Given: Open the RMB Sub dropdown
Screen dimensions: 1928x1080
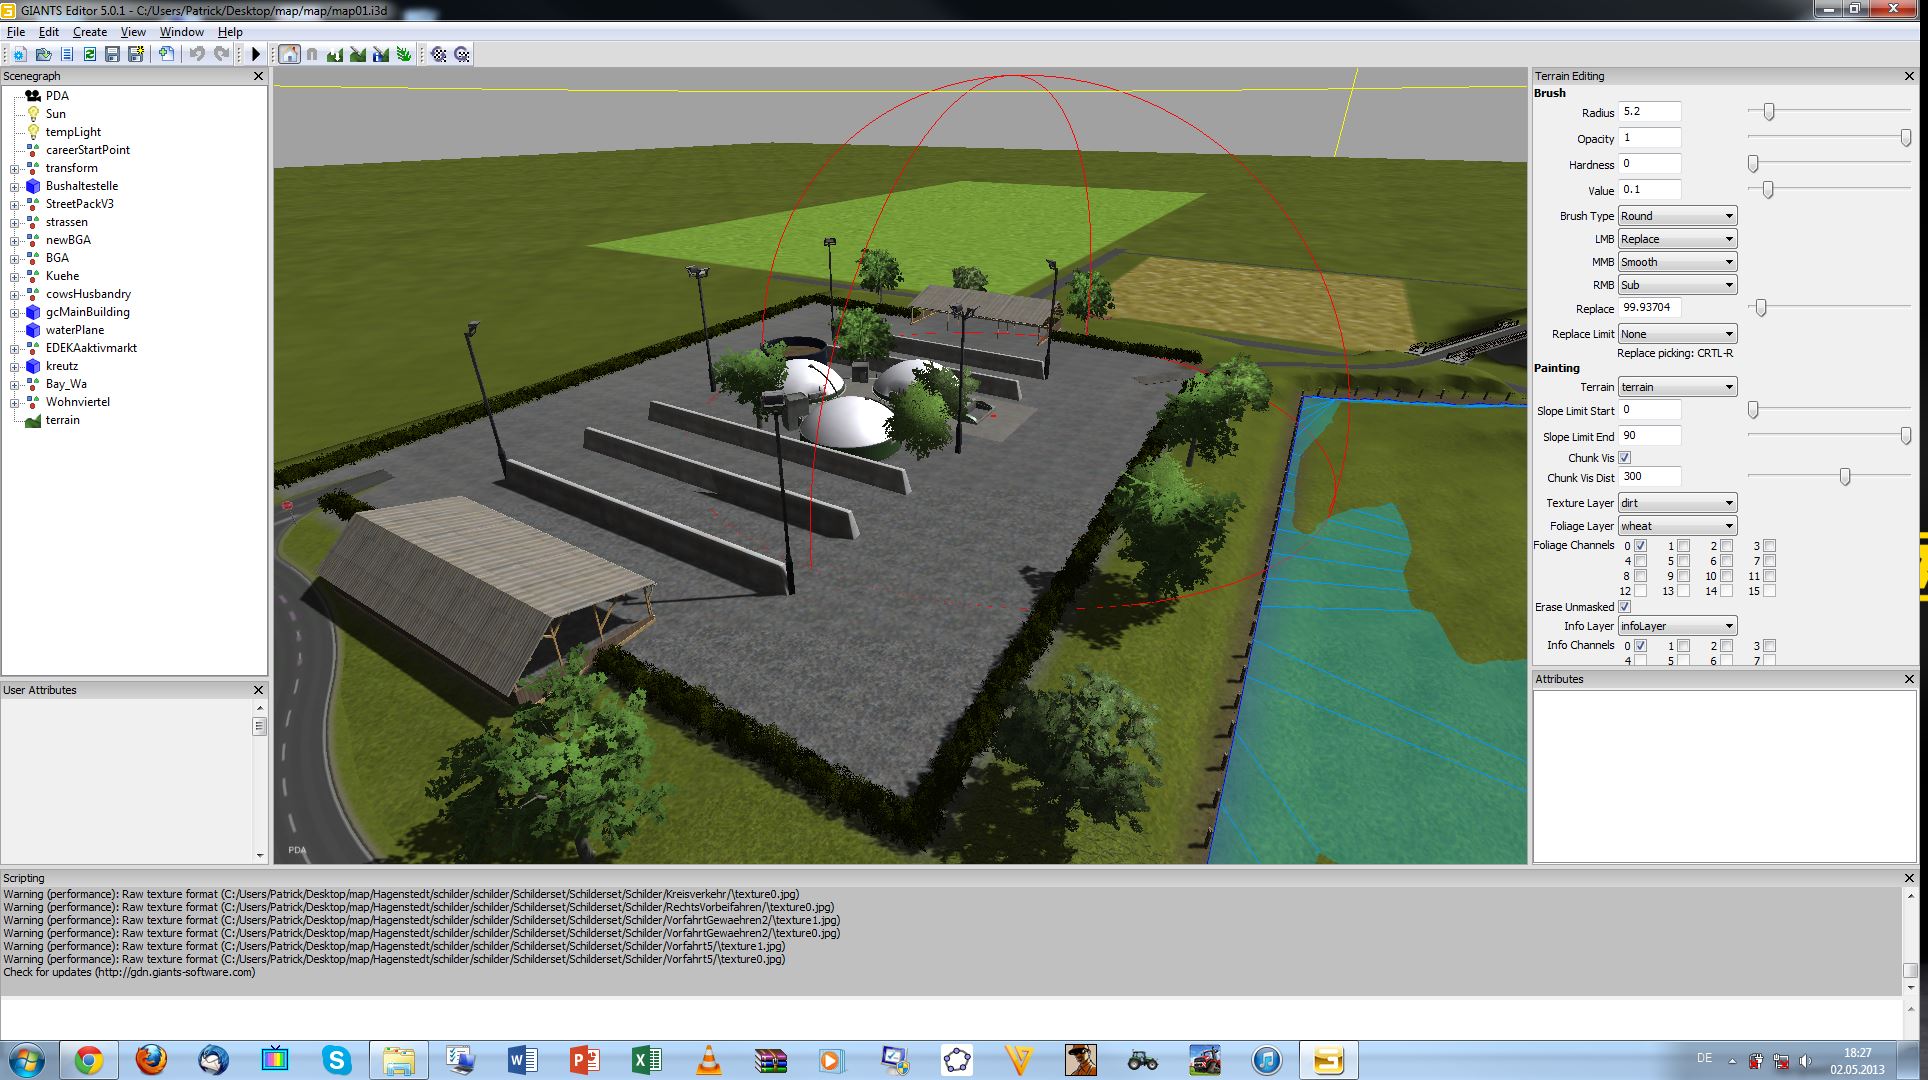Looking at the screenshot, I should click(1677, 285).
